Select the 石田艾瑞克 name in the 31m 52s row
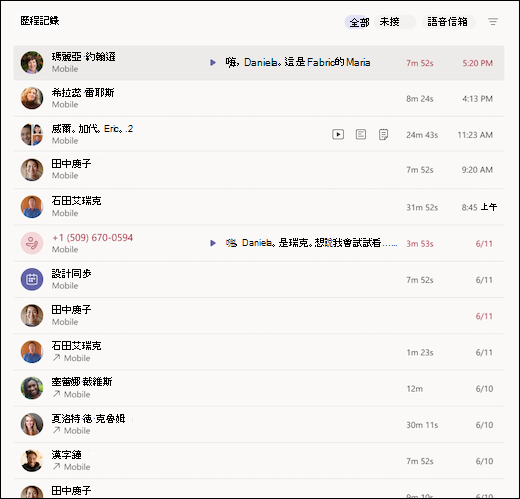The image size is (520, 499). coord(76,201)
